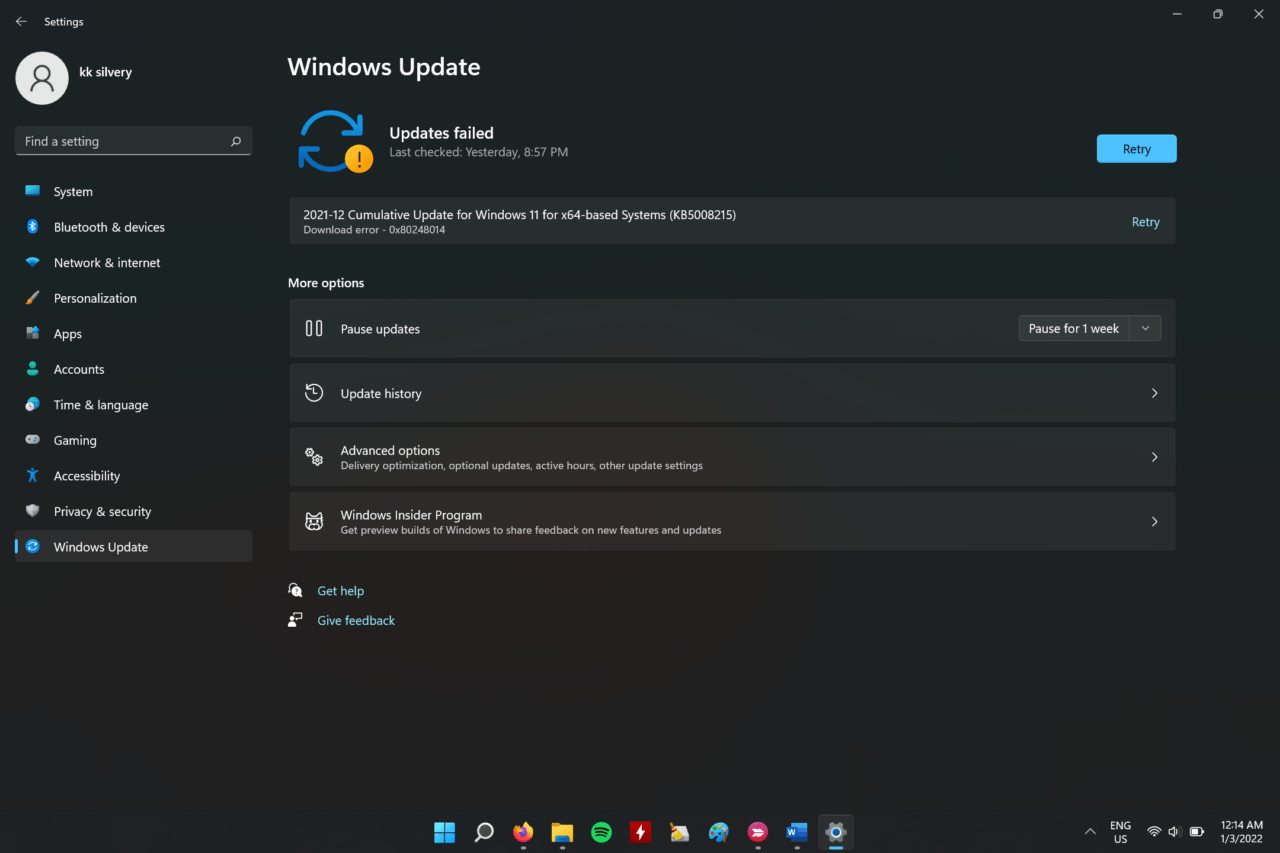Image resolution: width=1280 pixels, height=853 pixels.
Task: Click the search magnifier in Find a setting
Action: pyautogui.click(x=236, y=142)
